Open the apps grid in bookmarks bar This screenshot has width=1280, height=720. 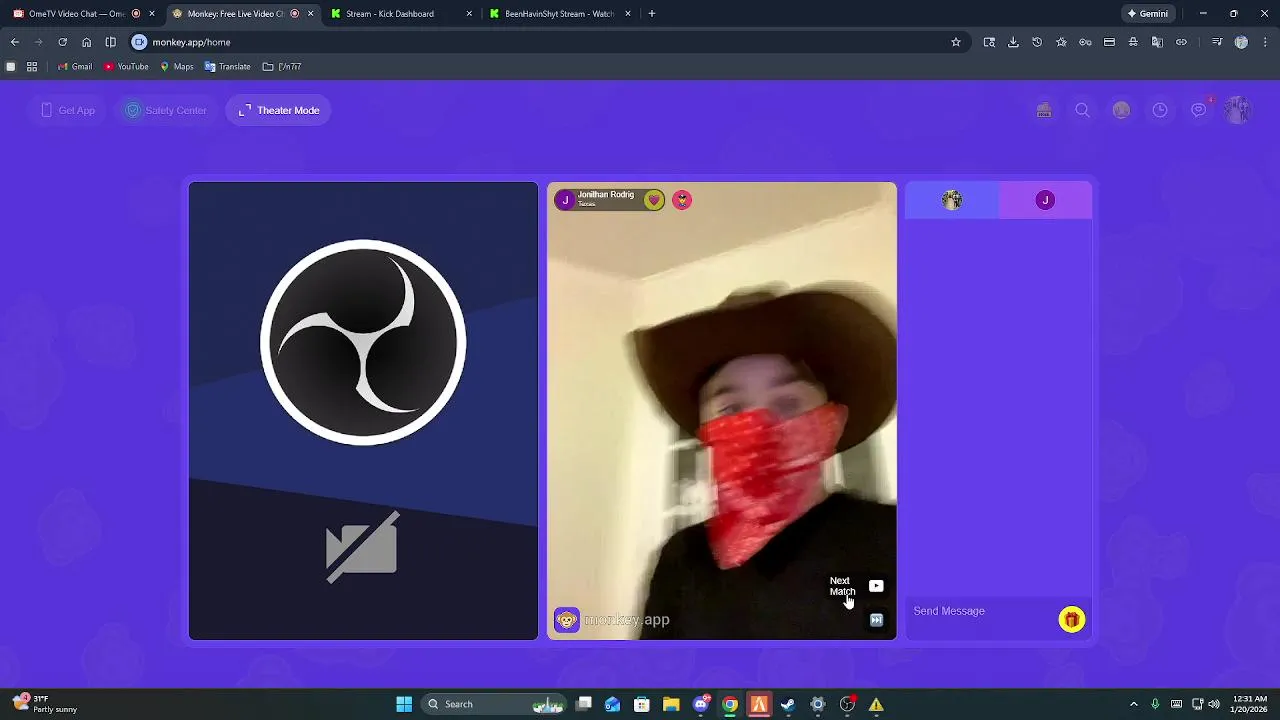coord(32,67)
